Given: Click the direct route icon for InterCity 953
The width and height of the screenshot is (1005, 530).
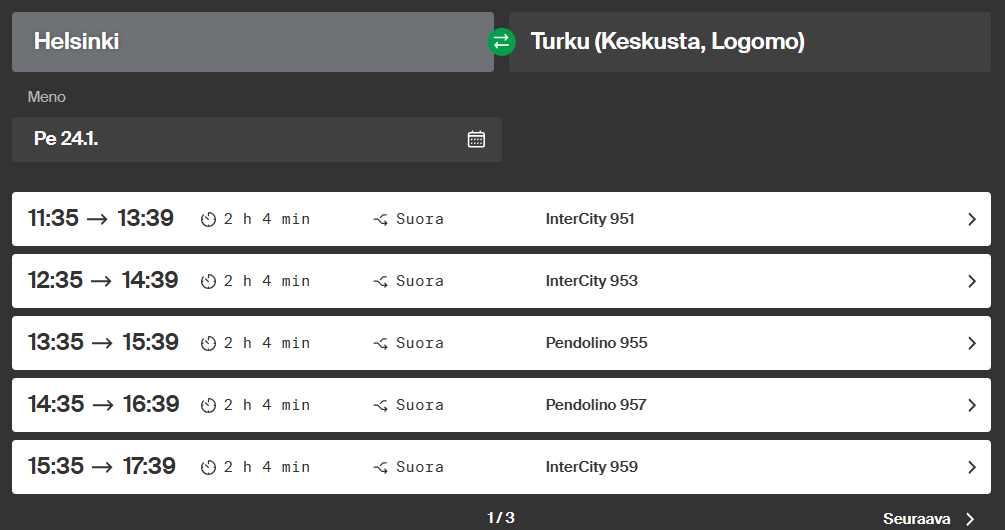Looking at the screenshot, I should (381, 282).
